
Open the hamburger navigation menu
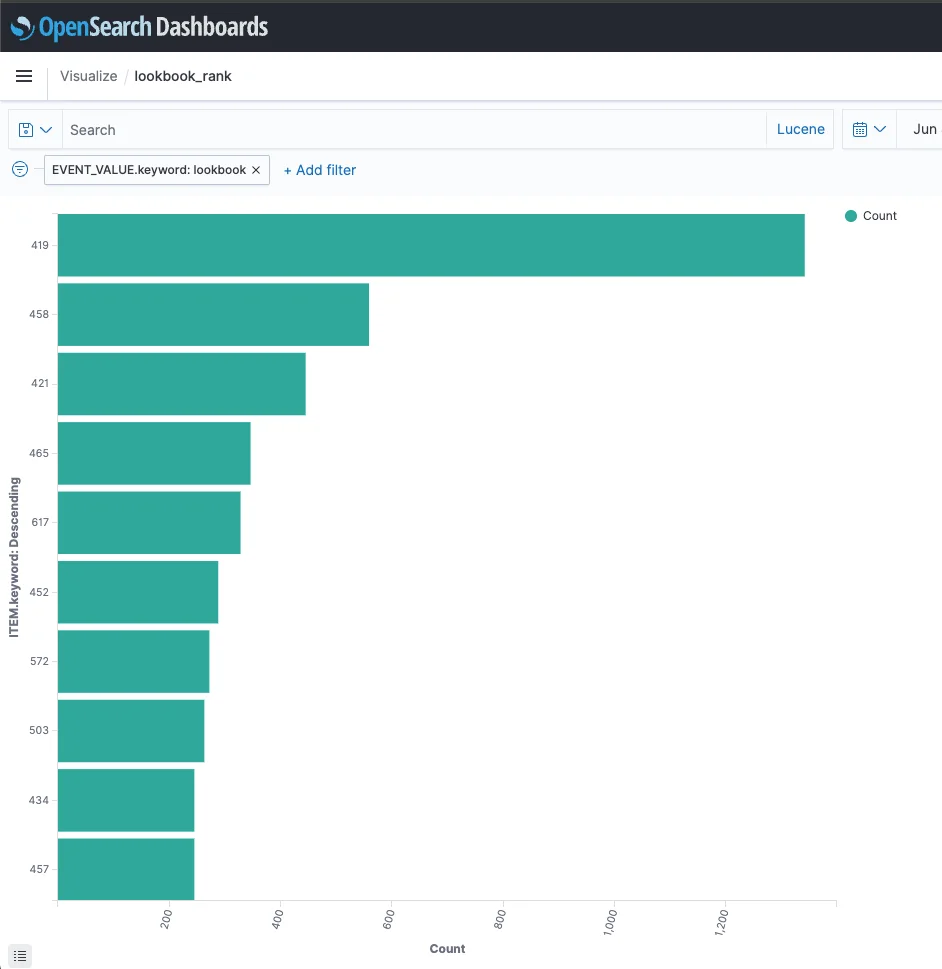point(24,76)
